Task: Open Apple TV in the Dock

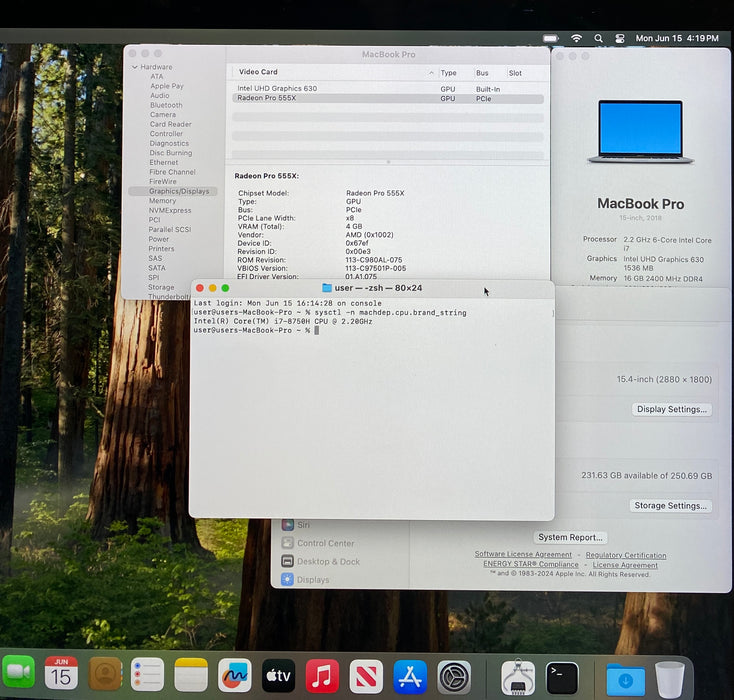Action: [x=279, y=676]
